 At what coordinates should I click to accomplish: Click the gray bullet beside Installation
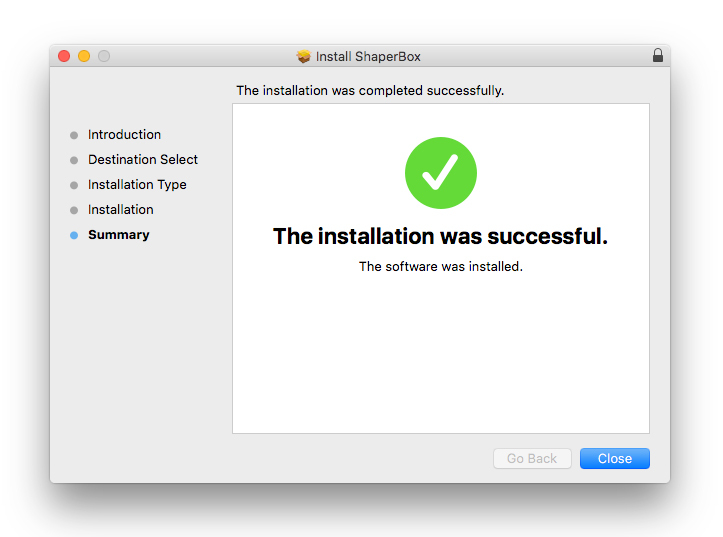(x=74, y=211)
